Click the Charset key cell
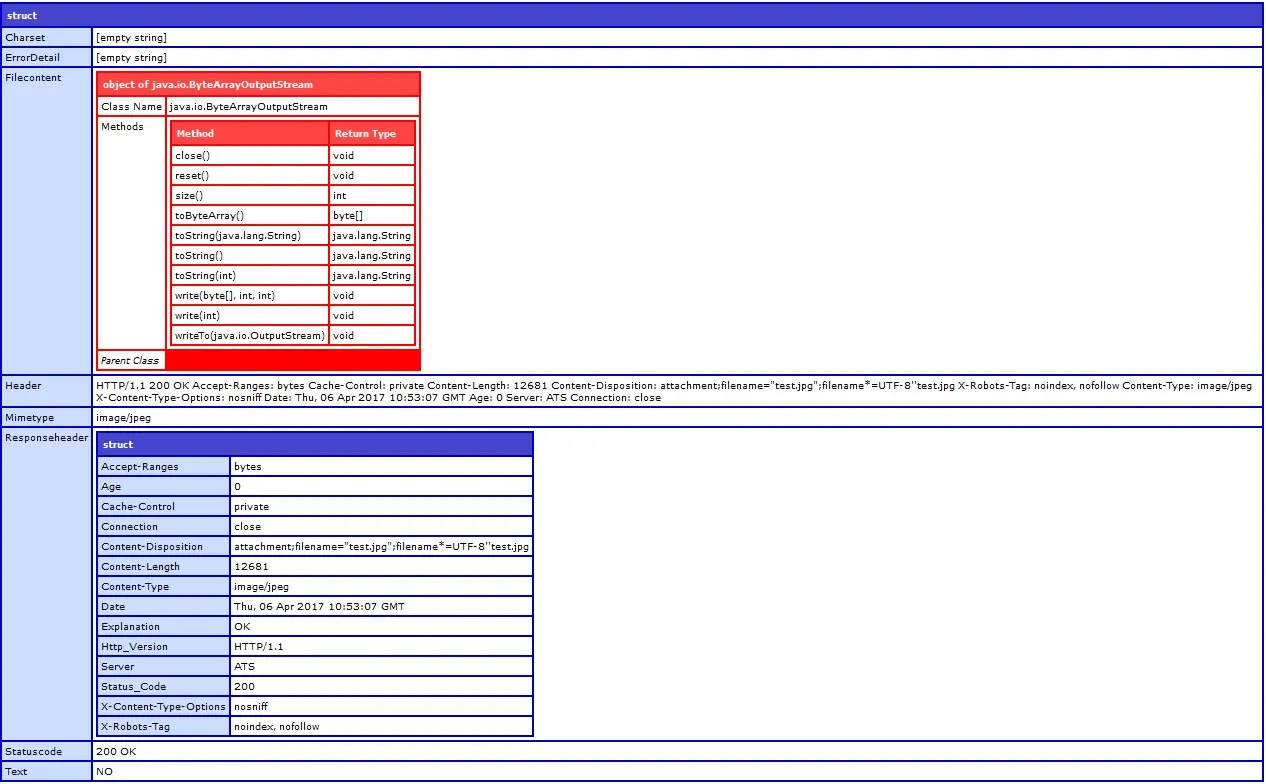 pos(46,38)
